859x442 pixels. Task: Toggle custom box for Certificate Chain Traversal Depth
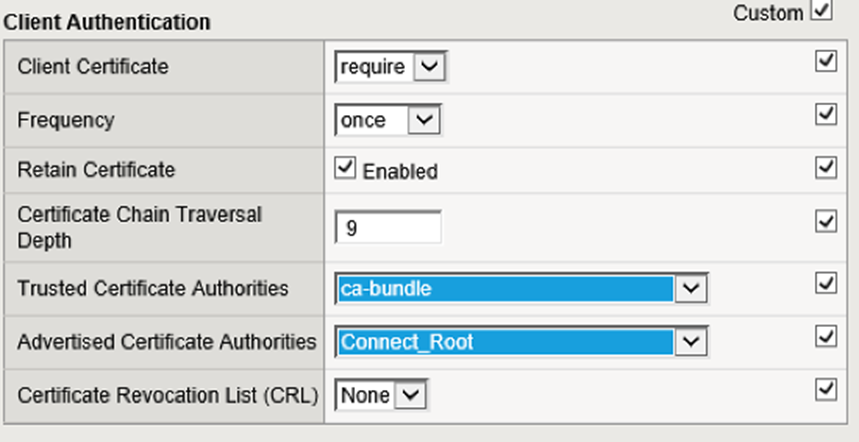(x=826, y=221)
